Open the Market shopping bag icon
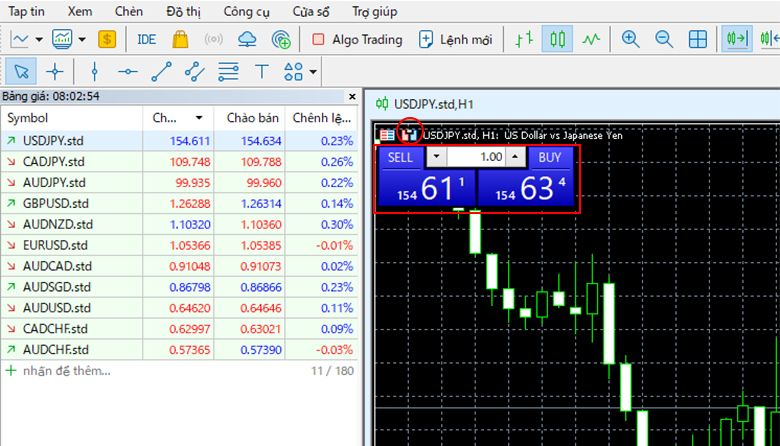 pos(180,39)
